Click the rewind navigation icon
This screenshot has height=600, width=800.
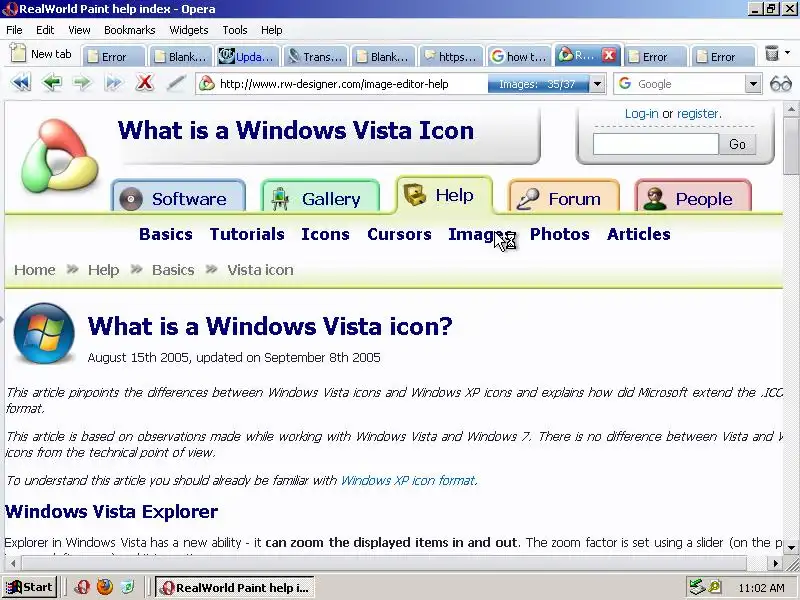click(21, 83)
